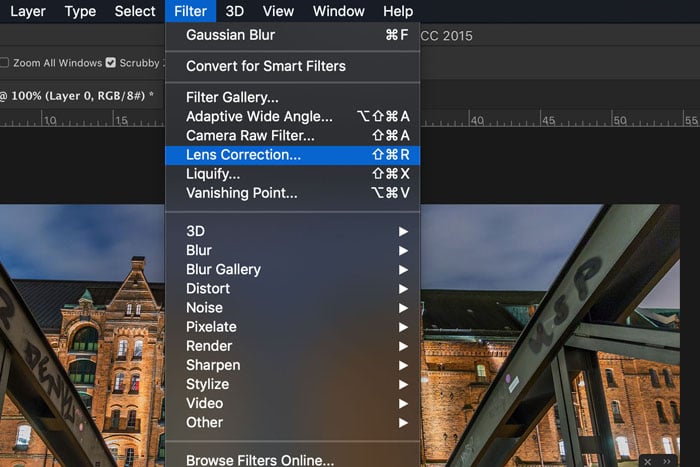Expand the Render submenu
The image size is (700, 467).
coord(292,346)
